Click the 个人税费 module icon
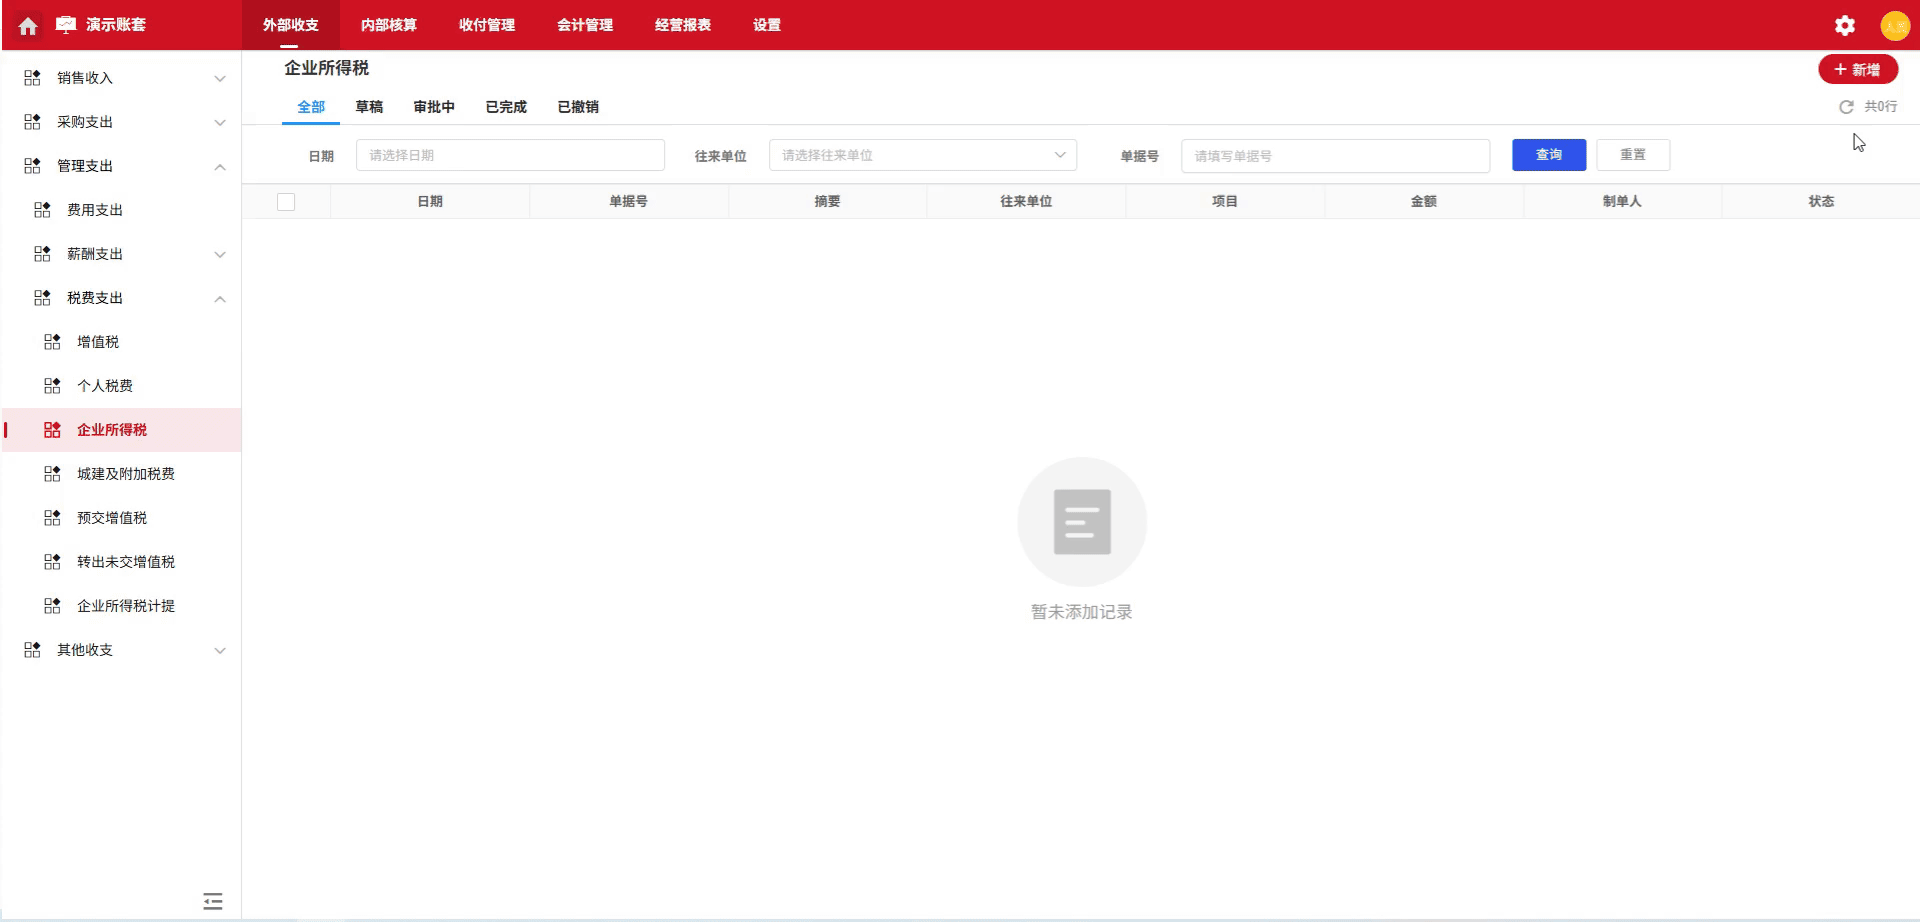Screen dimensions: 1920x922 coord(51,385)
